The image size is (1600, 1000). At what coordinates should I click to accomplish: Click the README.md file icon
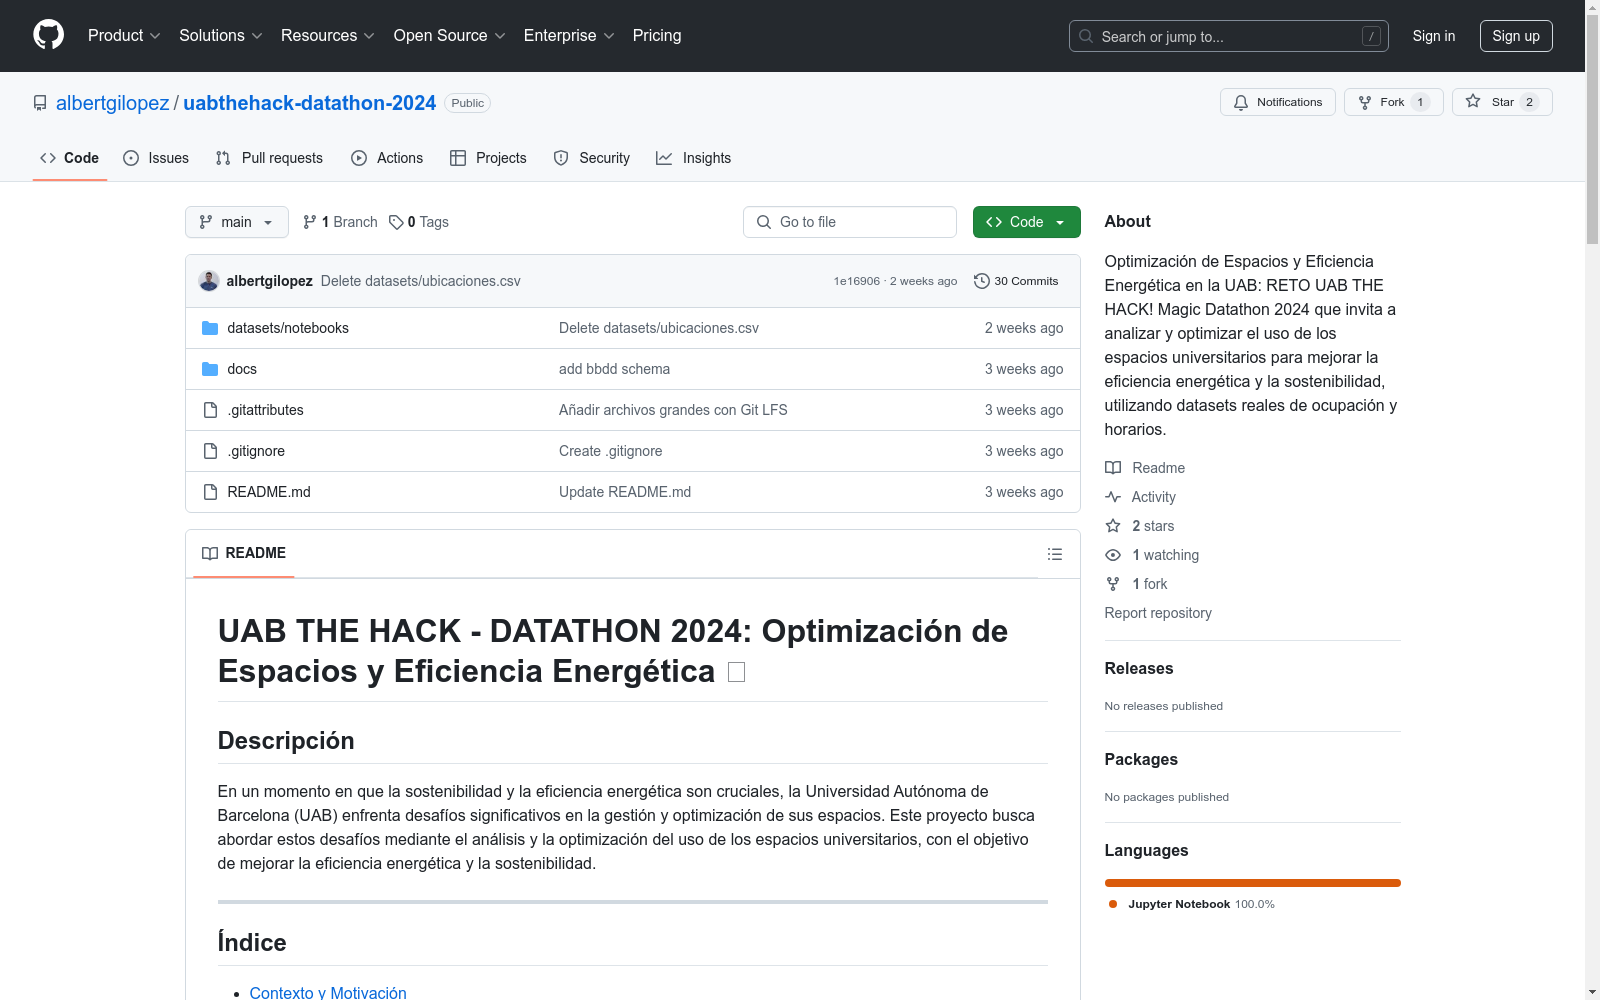(x=210, y=492)
